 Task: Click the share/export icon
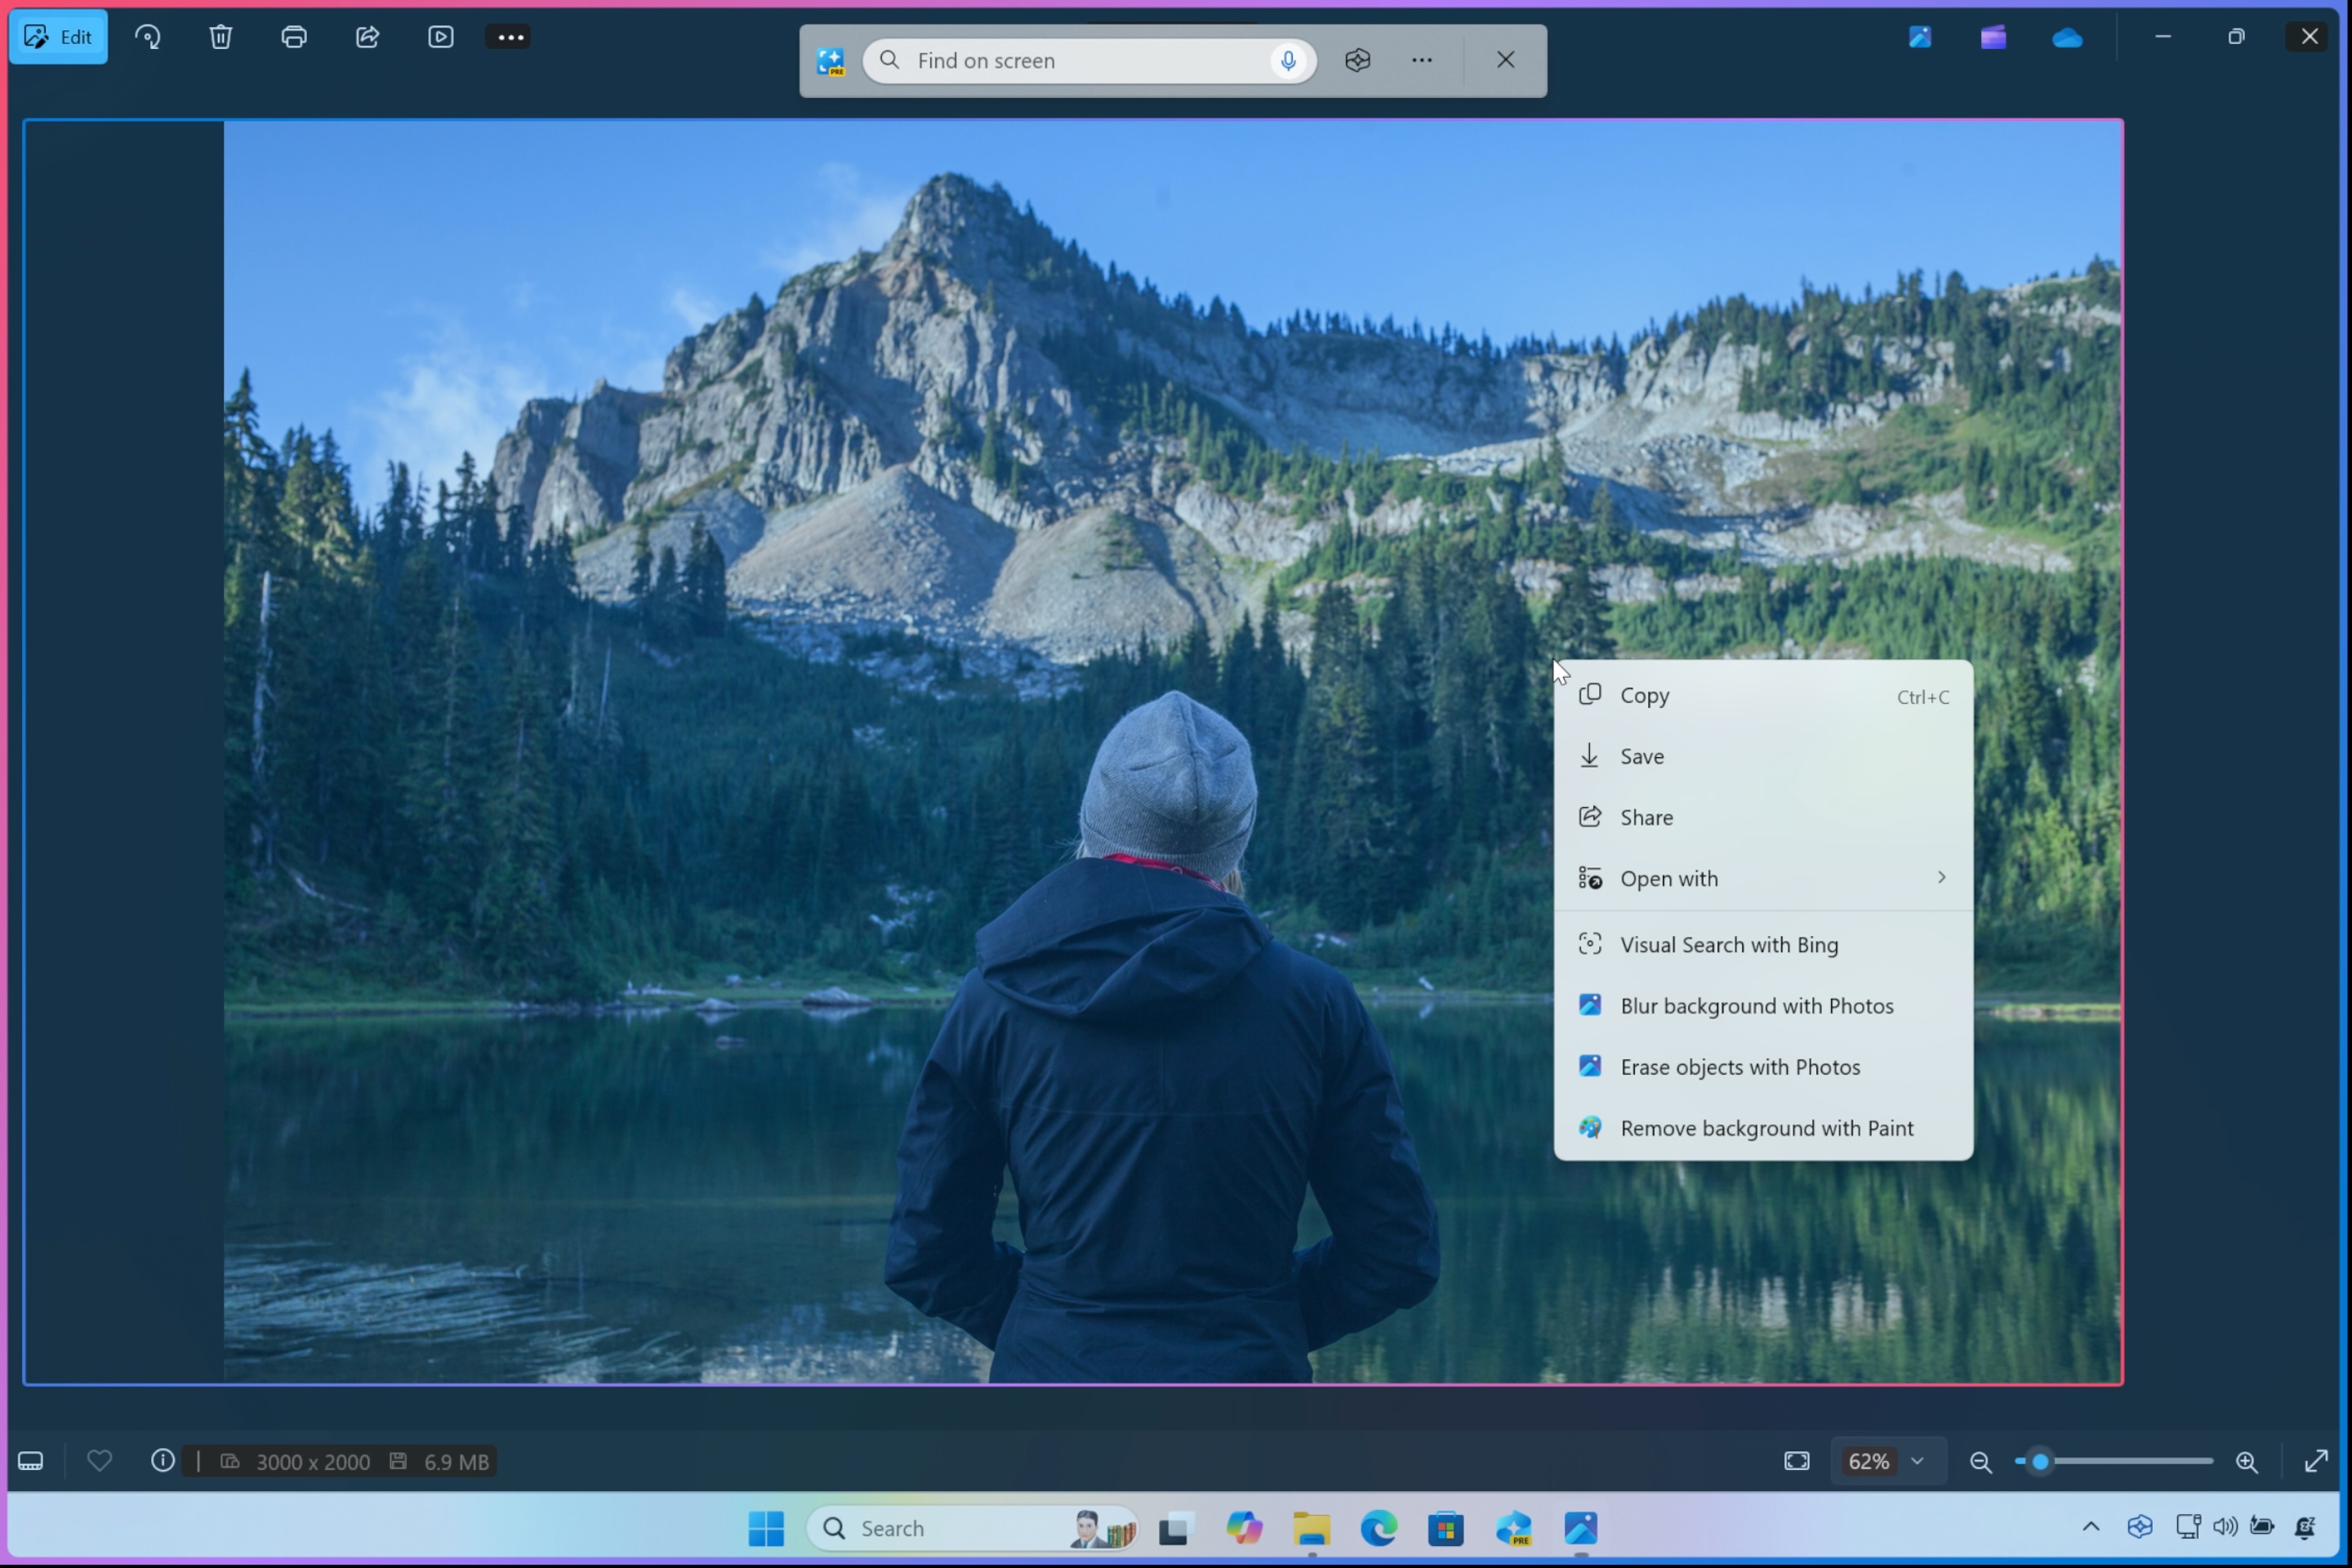pos(367,35)
